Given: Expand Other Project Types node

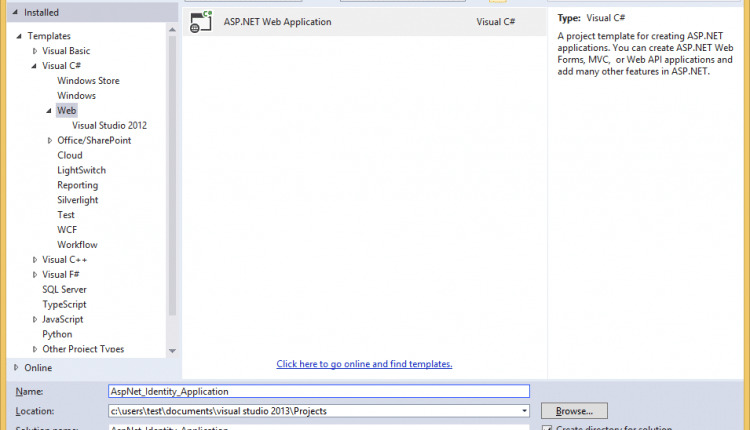Looking at the screenshot, I should [x=34, y=349].
